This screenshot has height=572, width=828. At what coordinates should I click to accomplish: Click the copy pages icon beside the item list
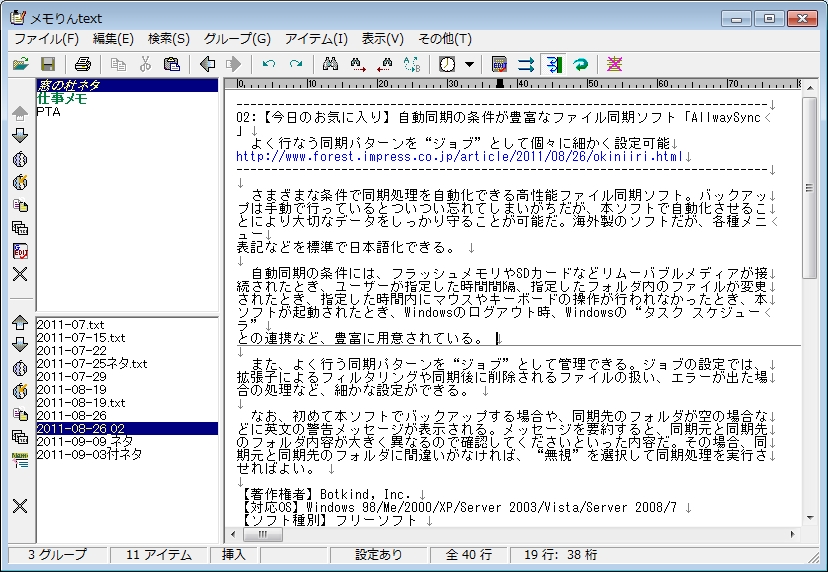pos(20,414)
